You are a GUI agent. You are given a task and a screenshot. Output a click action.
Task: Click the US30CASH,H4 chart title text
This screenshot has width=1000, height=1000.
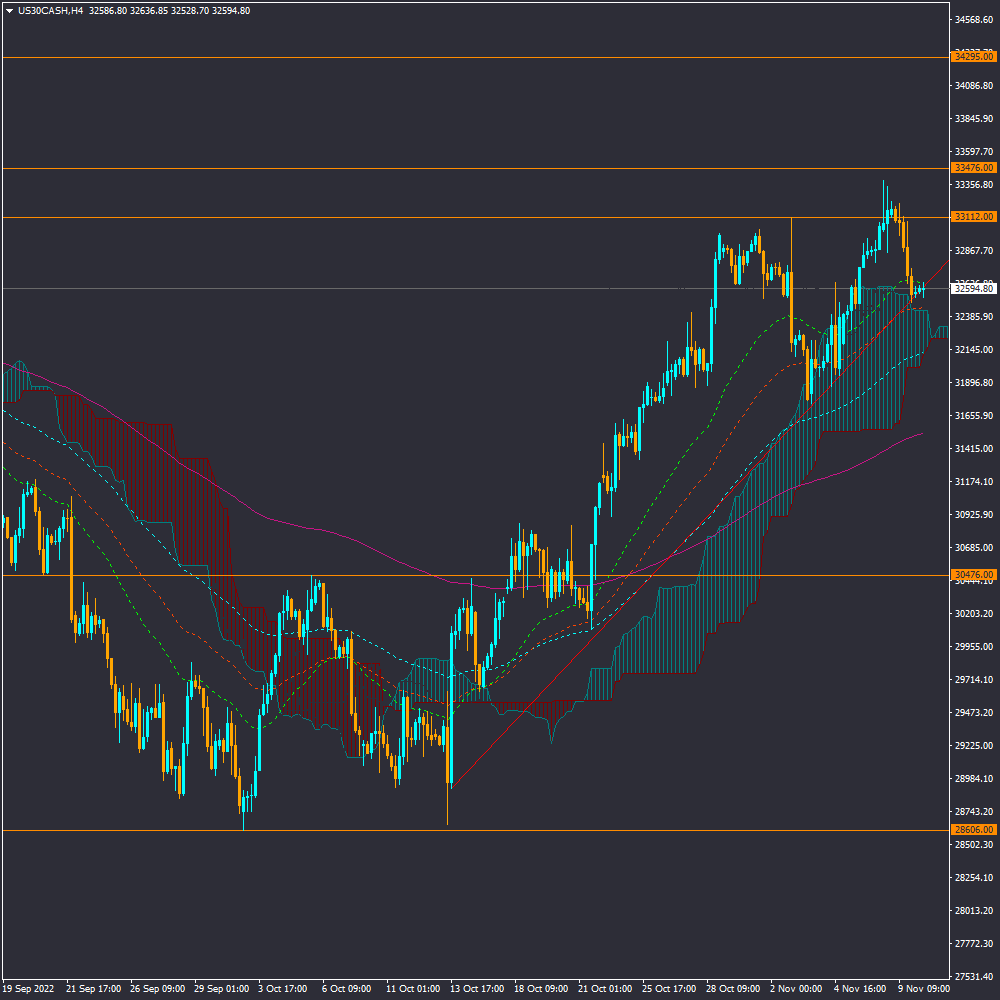[50, 11]
